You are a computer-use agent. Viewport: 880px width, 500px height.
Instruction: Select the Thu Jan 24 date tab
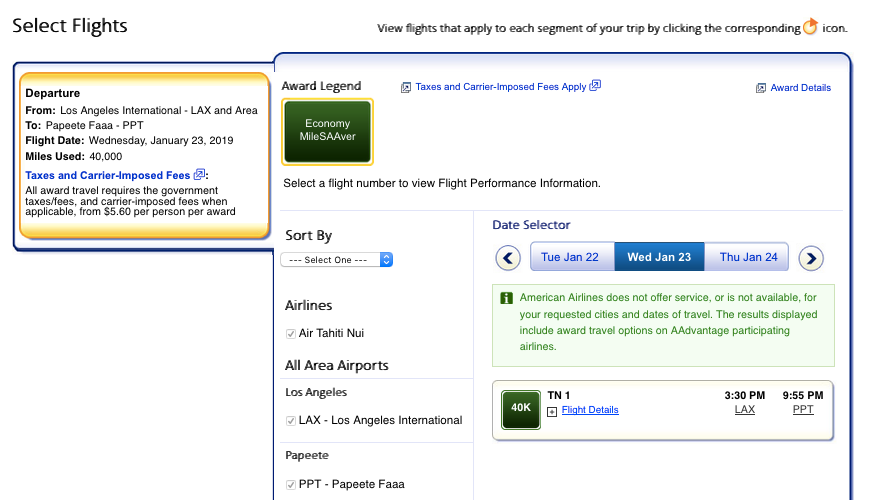749,257
